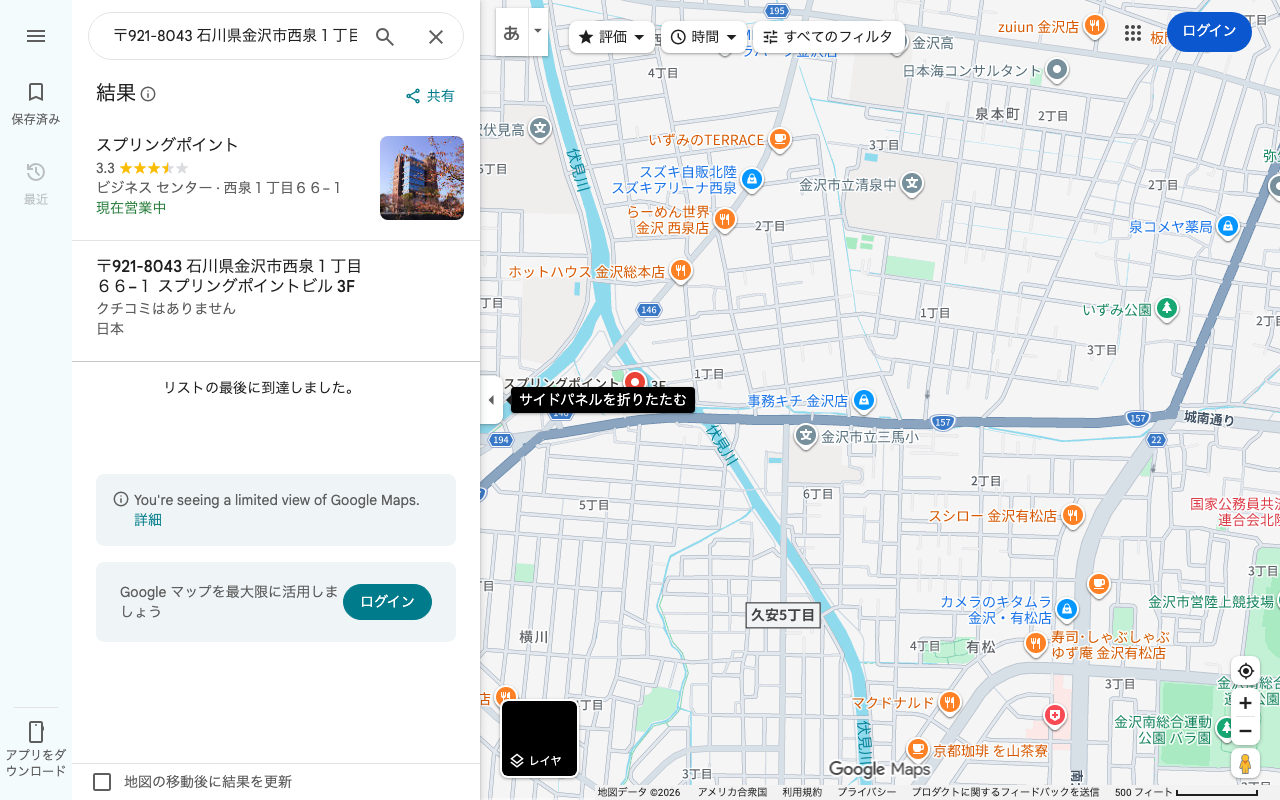
Task: Clear the search with the X icon
Action: point(436,37)
